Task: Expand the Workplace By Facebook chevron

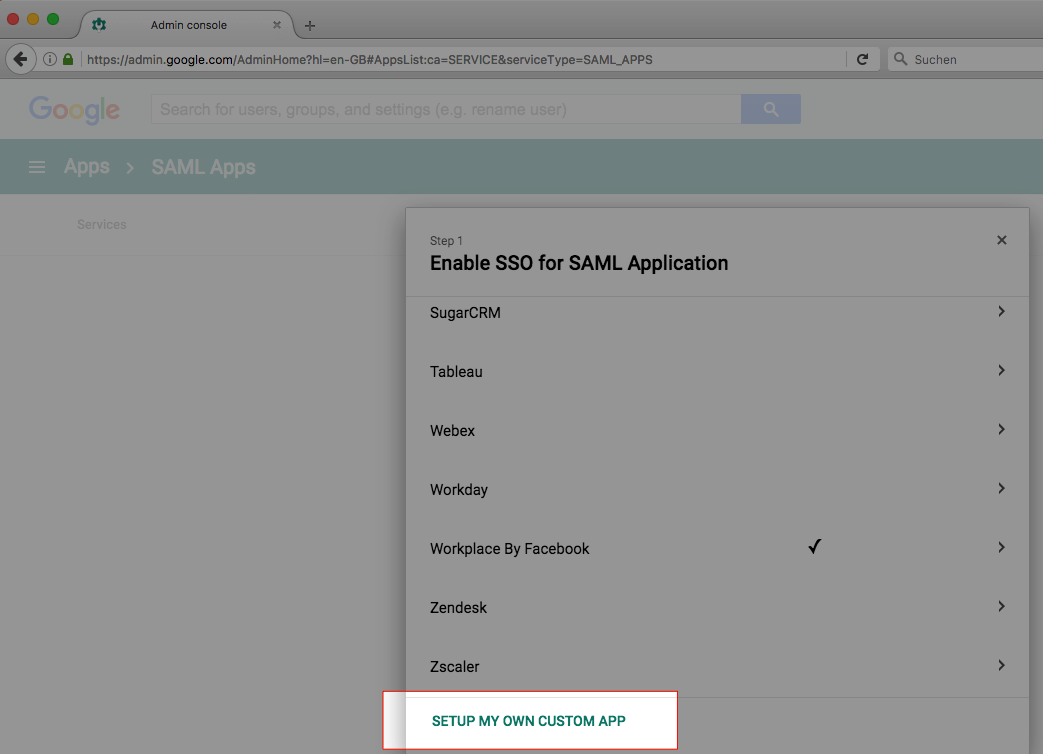Action: click(1001, 547)
